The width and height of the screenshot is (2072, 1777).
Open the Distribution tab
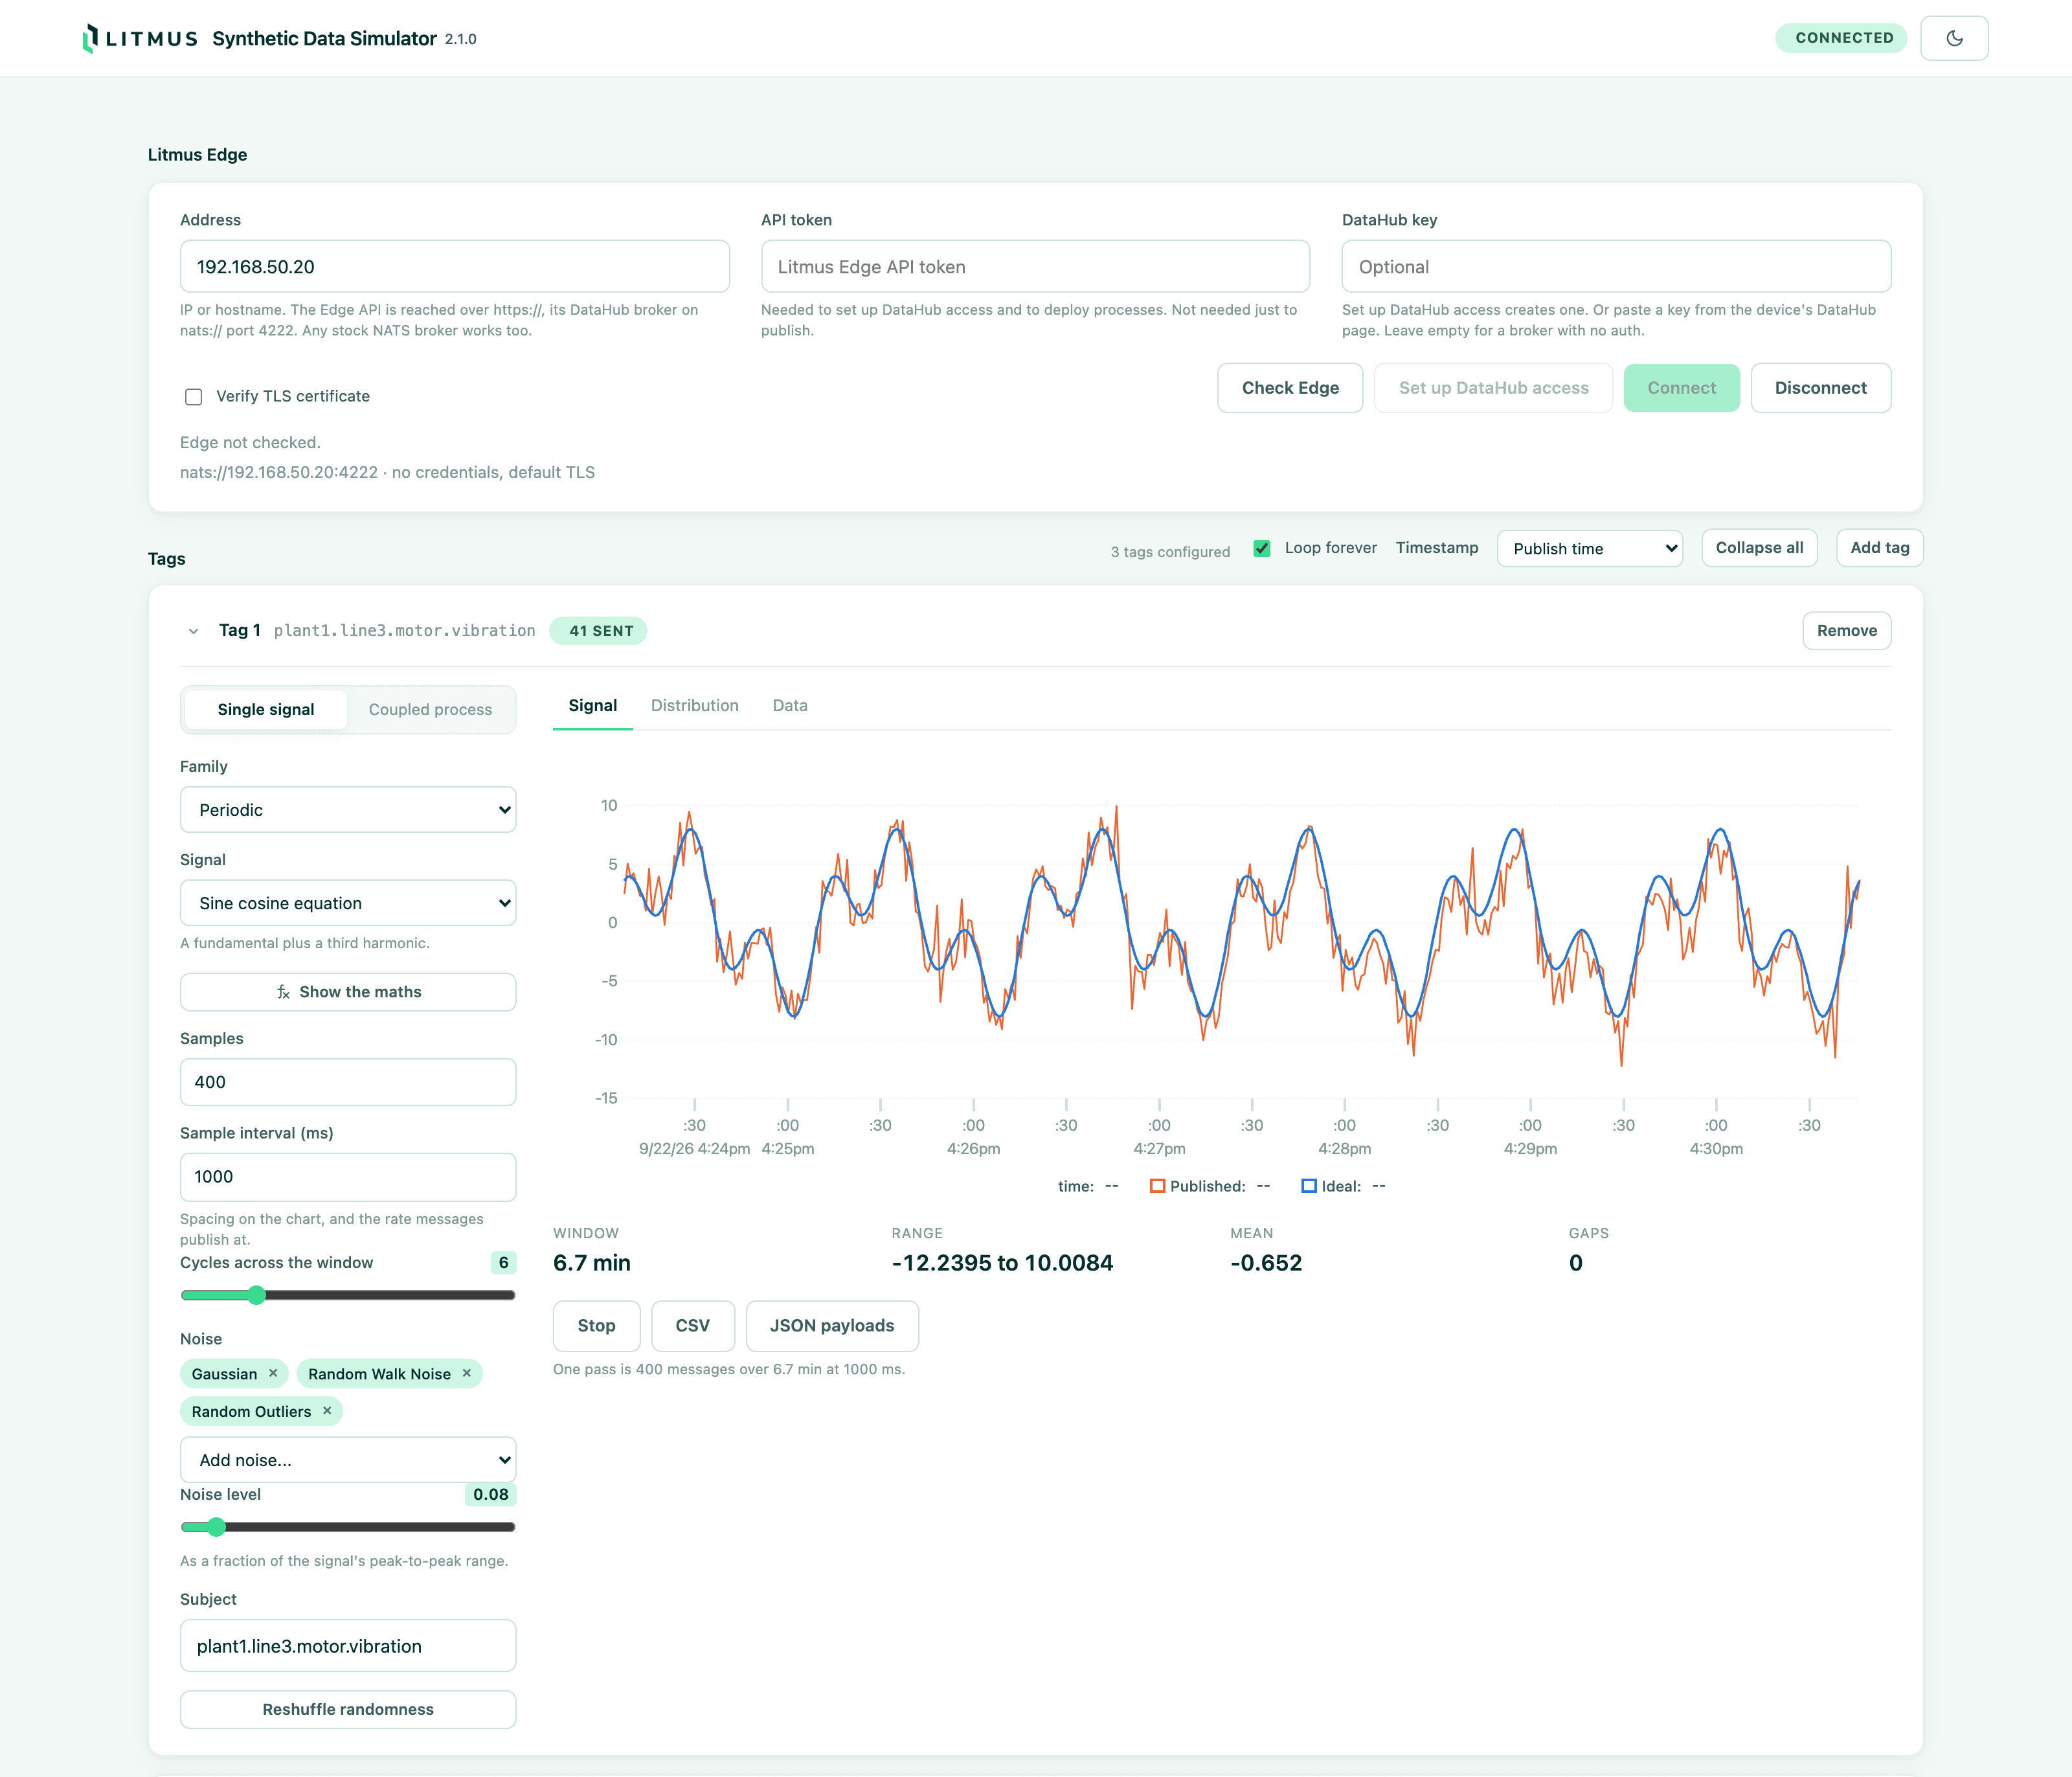[x=694, y=705]
